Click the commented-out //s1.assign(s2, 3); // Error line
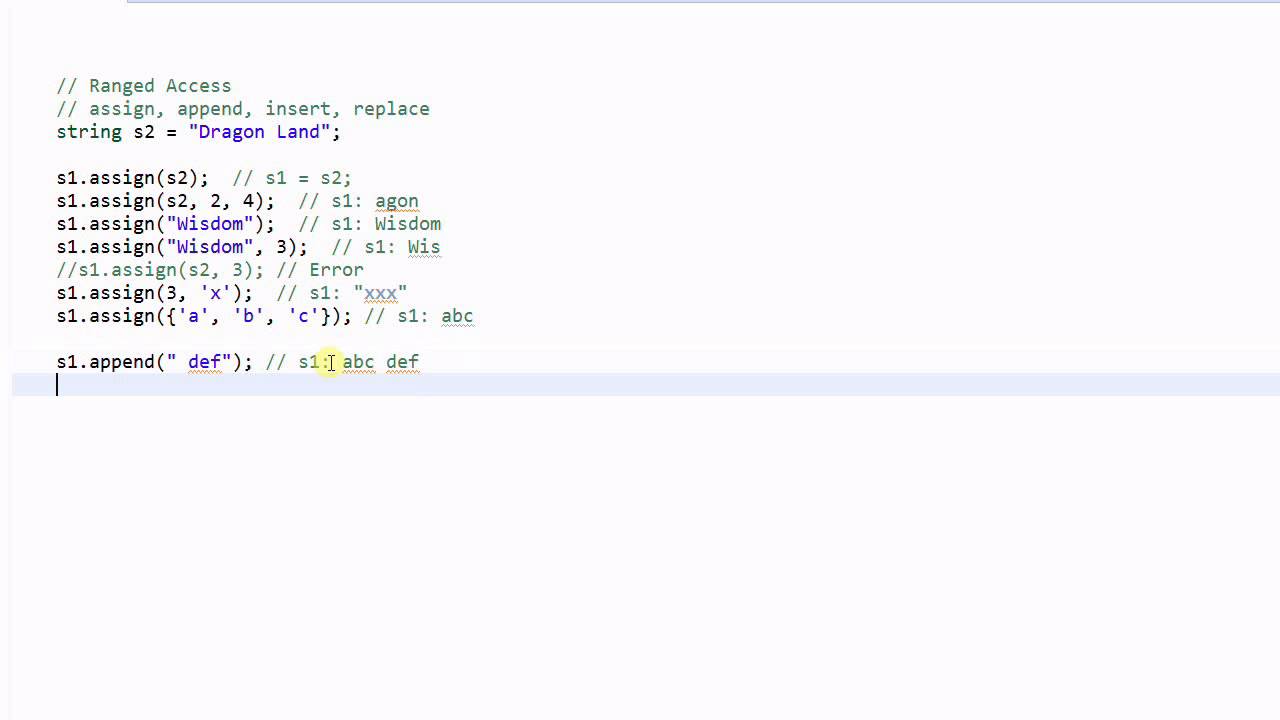 [x=210, y=270]
